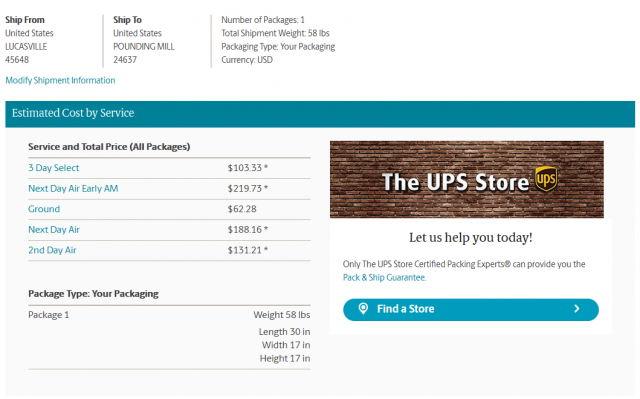This screenshot has width=640, height=399.
Task: Click the $219.73 Next Day Air Early AM price
Action: (245, 188)
